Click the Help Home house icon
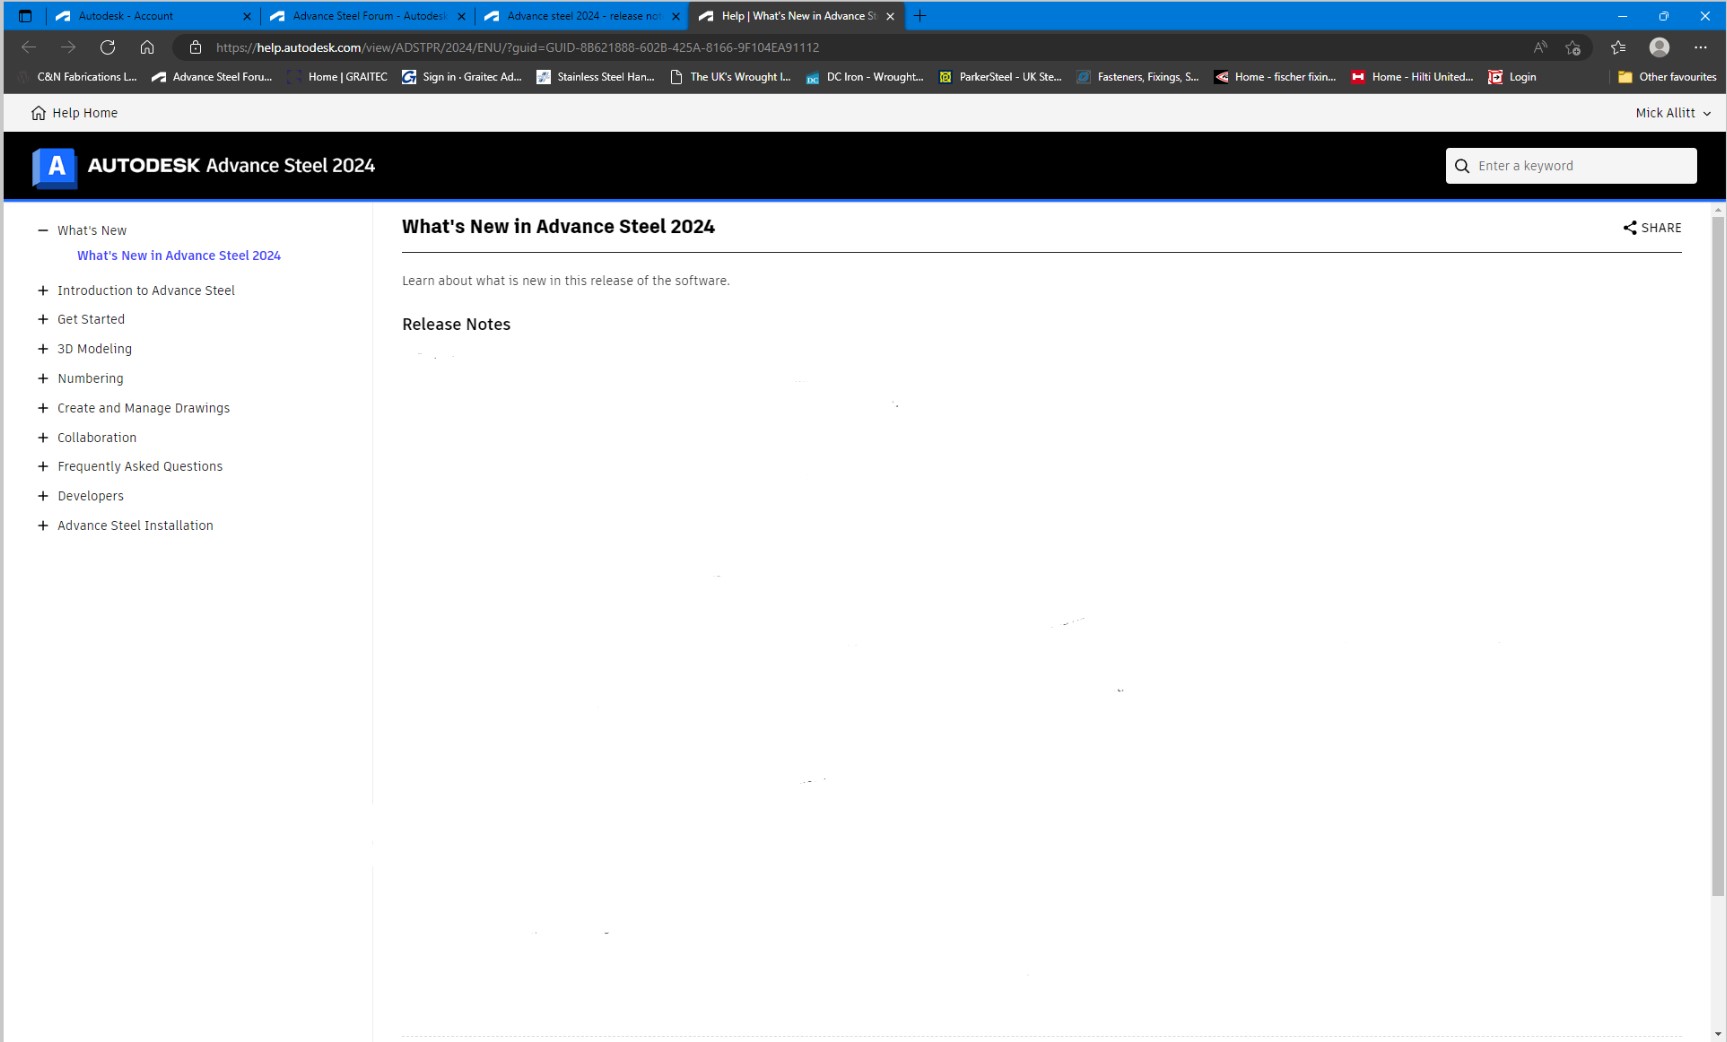 click(x=38, y=113)
